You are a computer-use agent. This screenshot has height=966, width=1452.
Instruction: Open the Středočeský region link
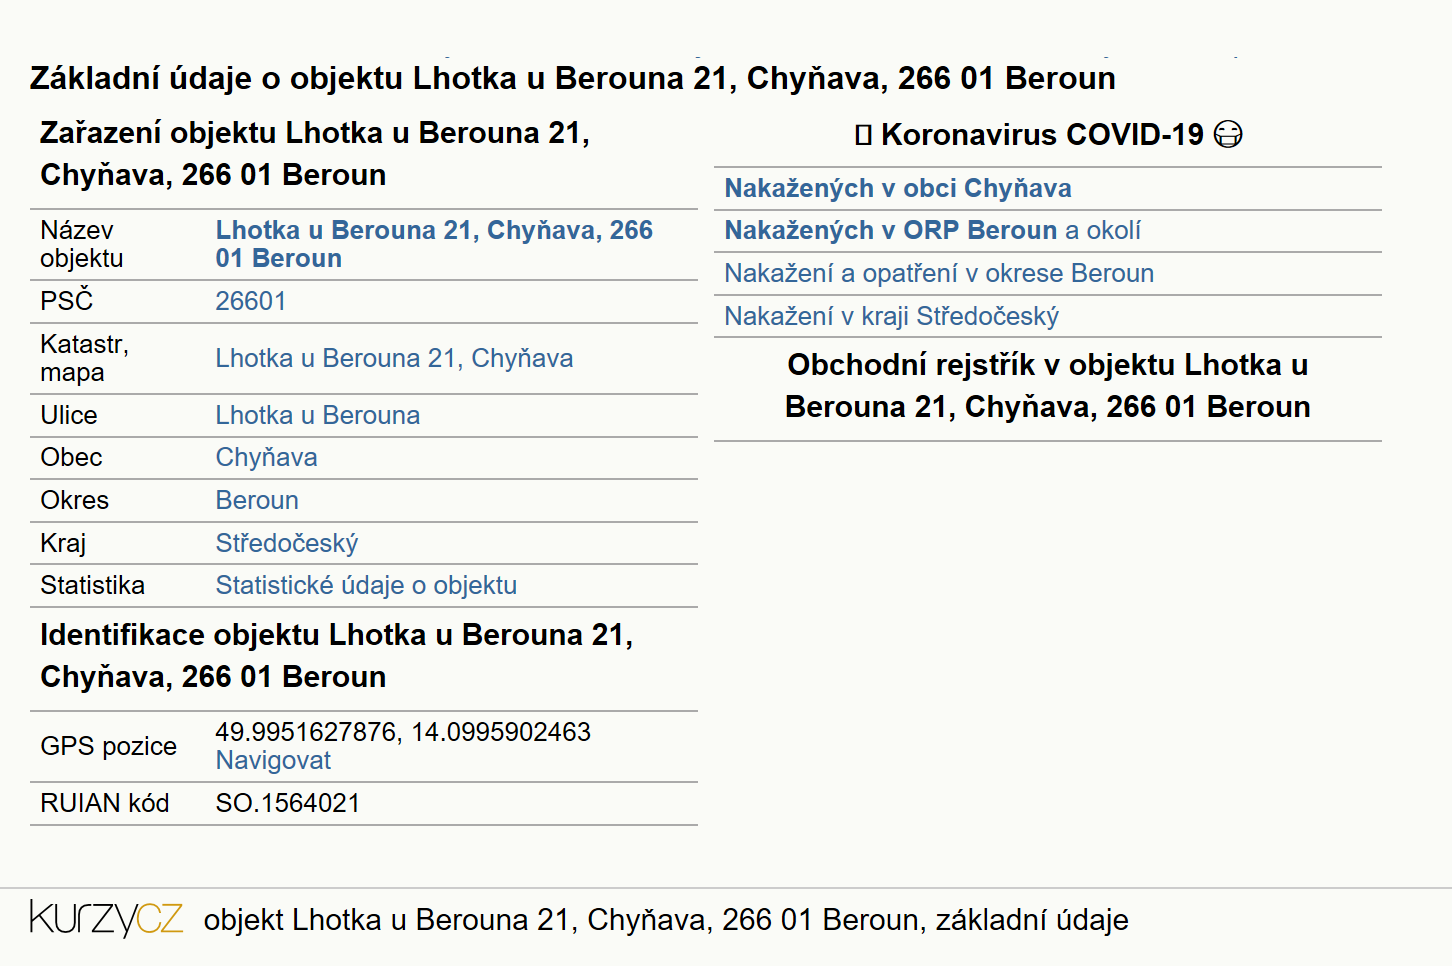click(287, 543)
